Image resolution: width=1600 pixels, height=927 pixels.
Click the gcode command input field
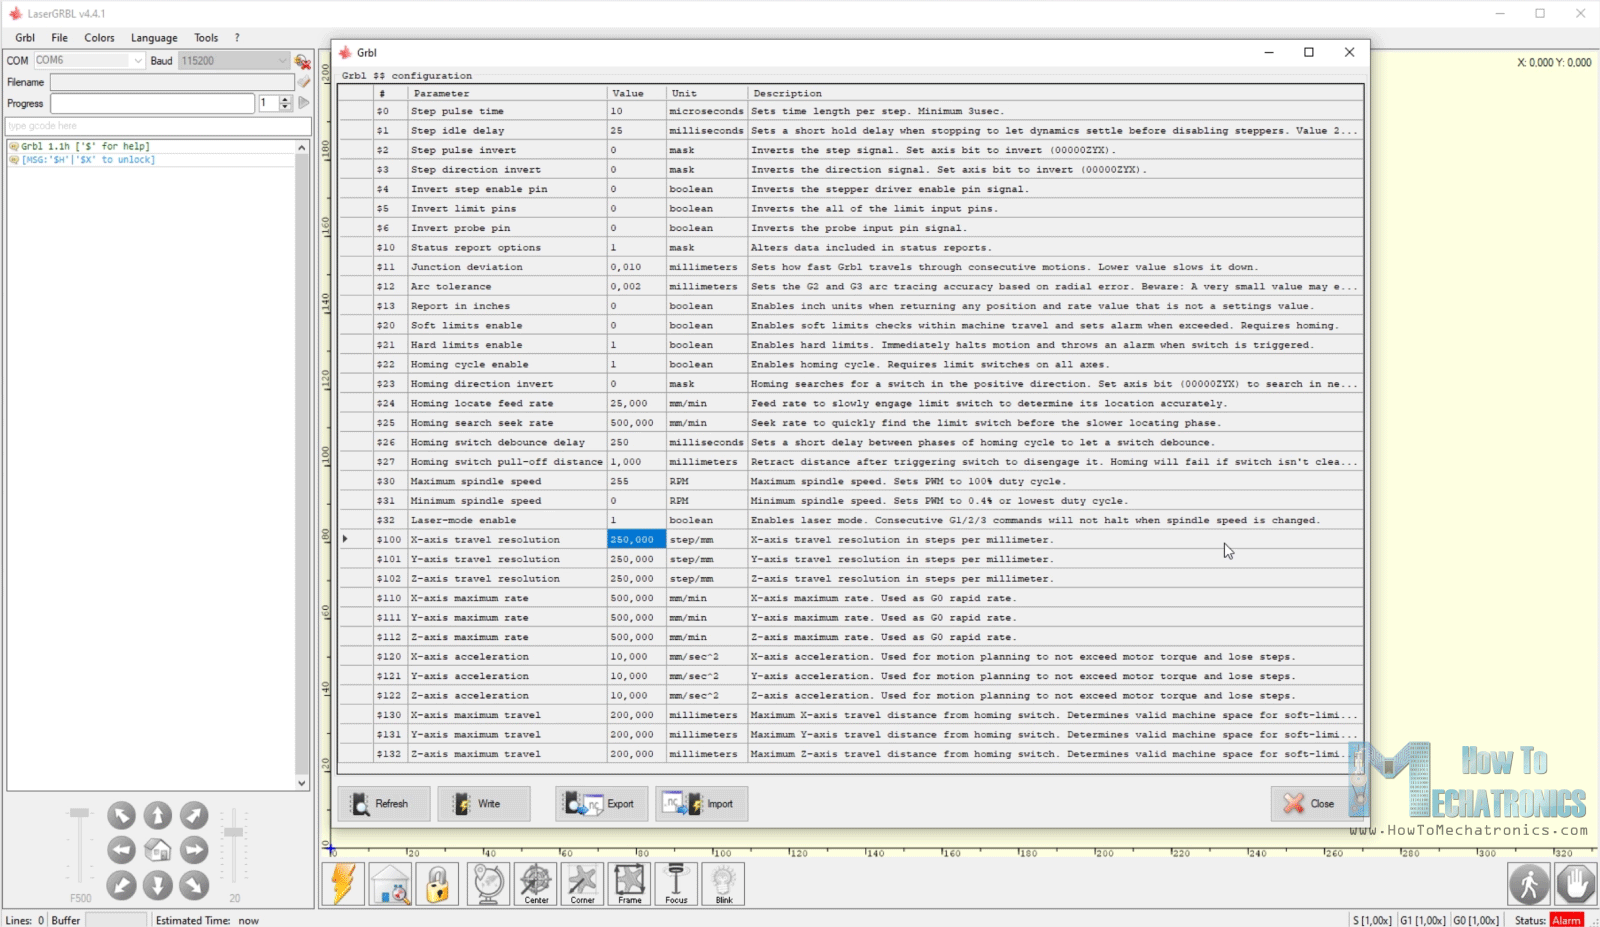(x=158, y=126)
